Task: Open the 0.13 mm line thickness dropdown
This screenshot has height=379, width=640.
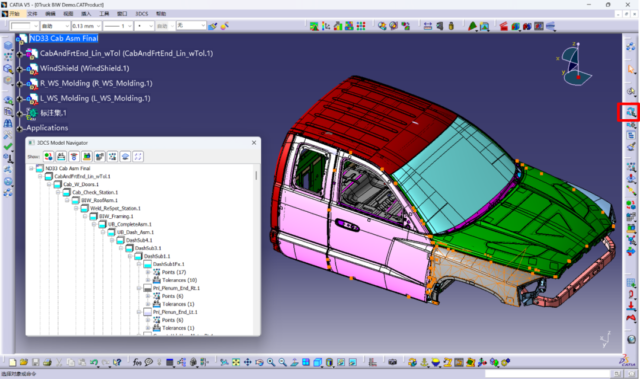Action: pos(98,26)
